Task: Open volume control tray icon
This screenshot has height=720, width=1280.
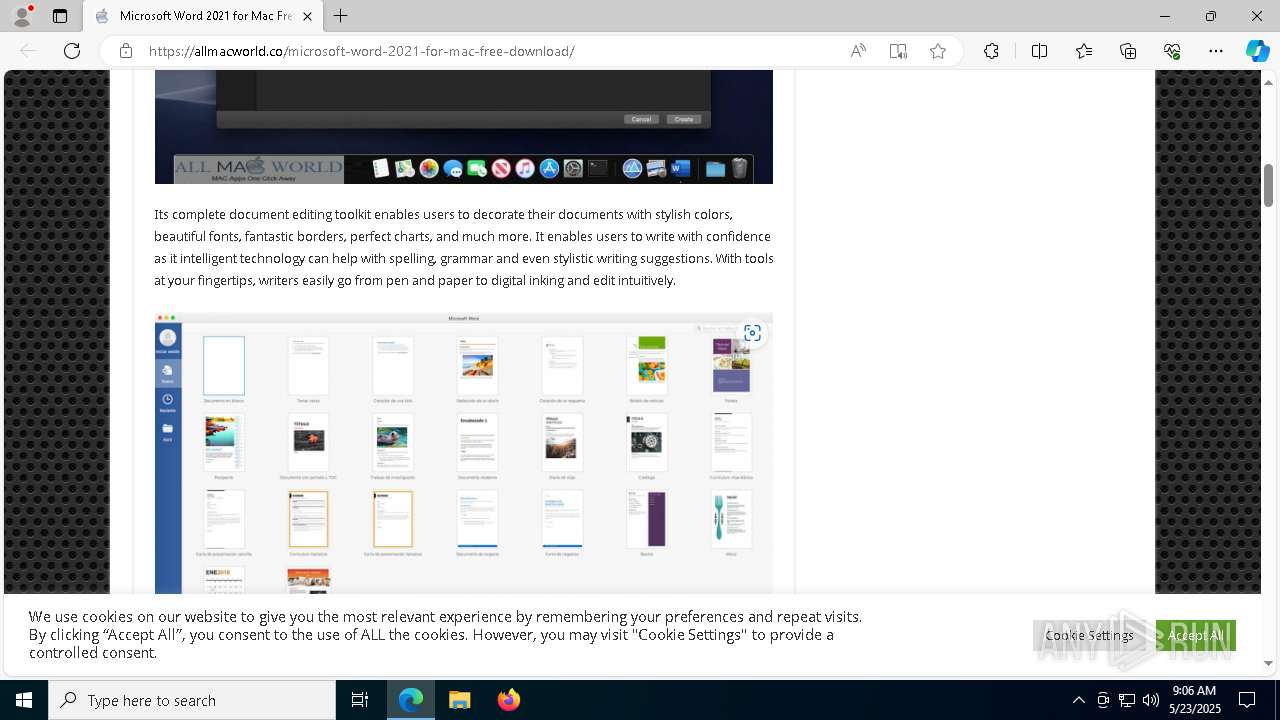Action: [1151, 700]
